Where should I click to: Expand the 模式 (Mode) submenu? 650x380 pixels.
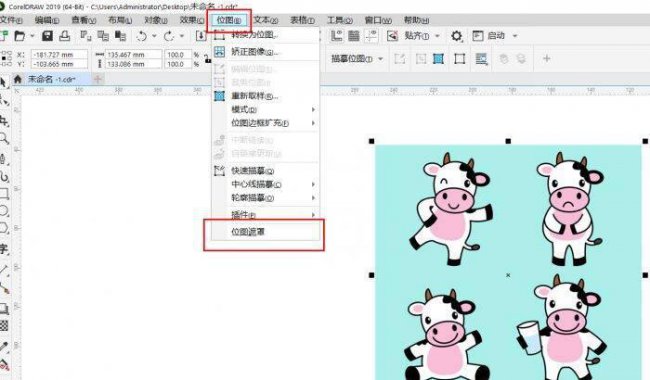pos(266,109)
